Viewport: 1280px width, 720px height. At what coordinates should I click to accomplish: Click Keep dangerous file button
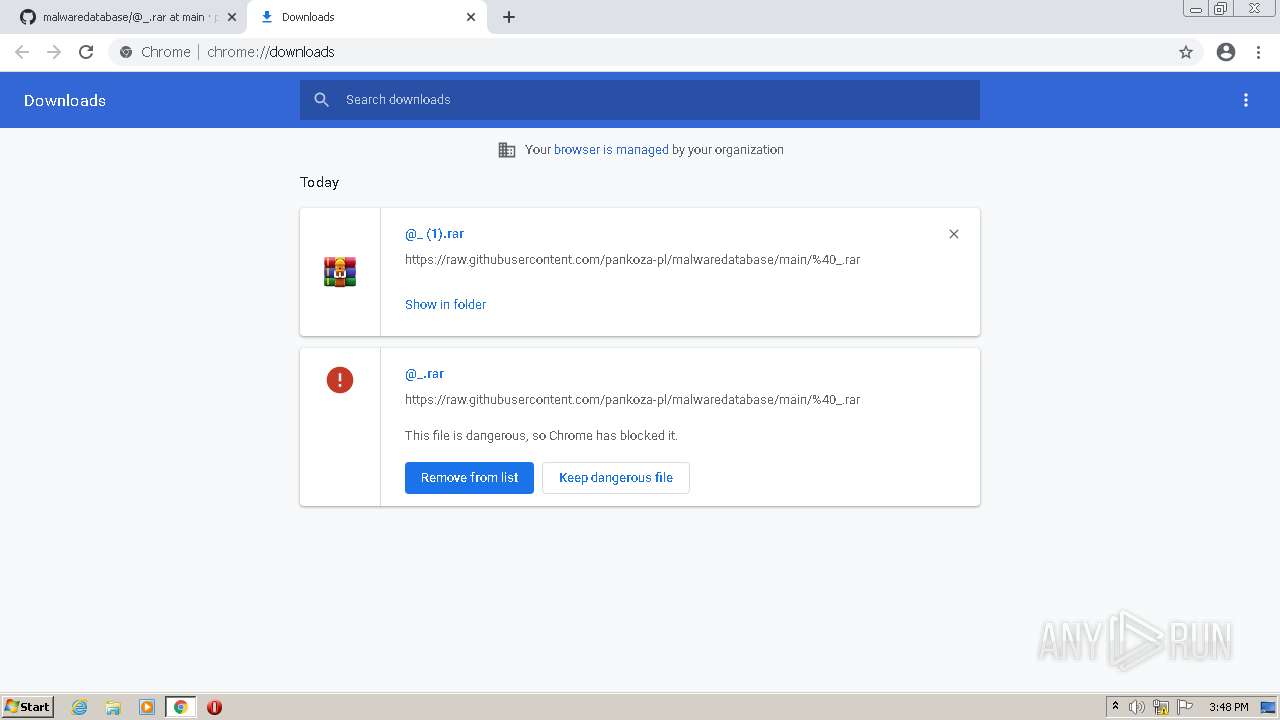coord(616,478)
